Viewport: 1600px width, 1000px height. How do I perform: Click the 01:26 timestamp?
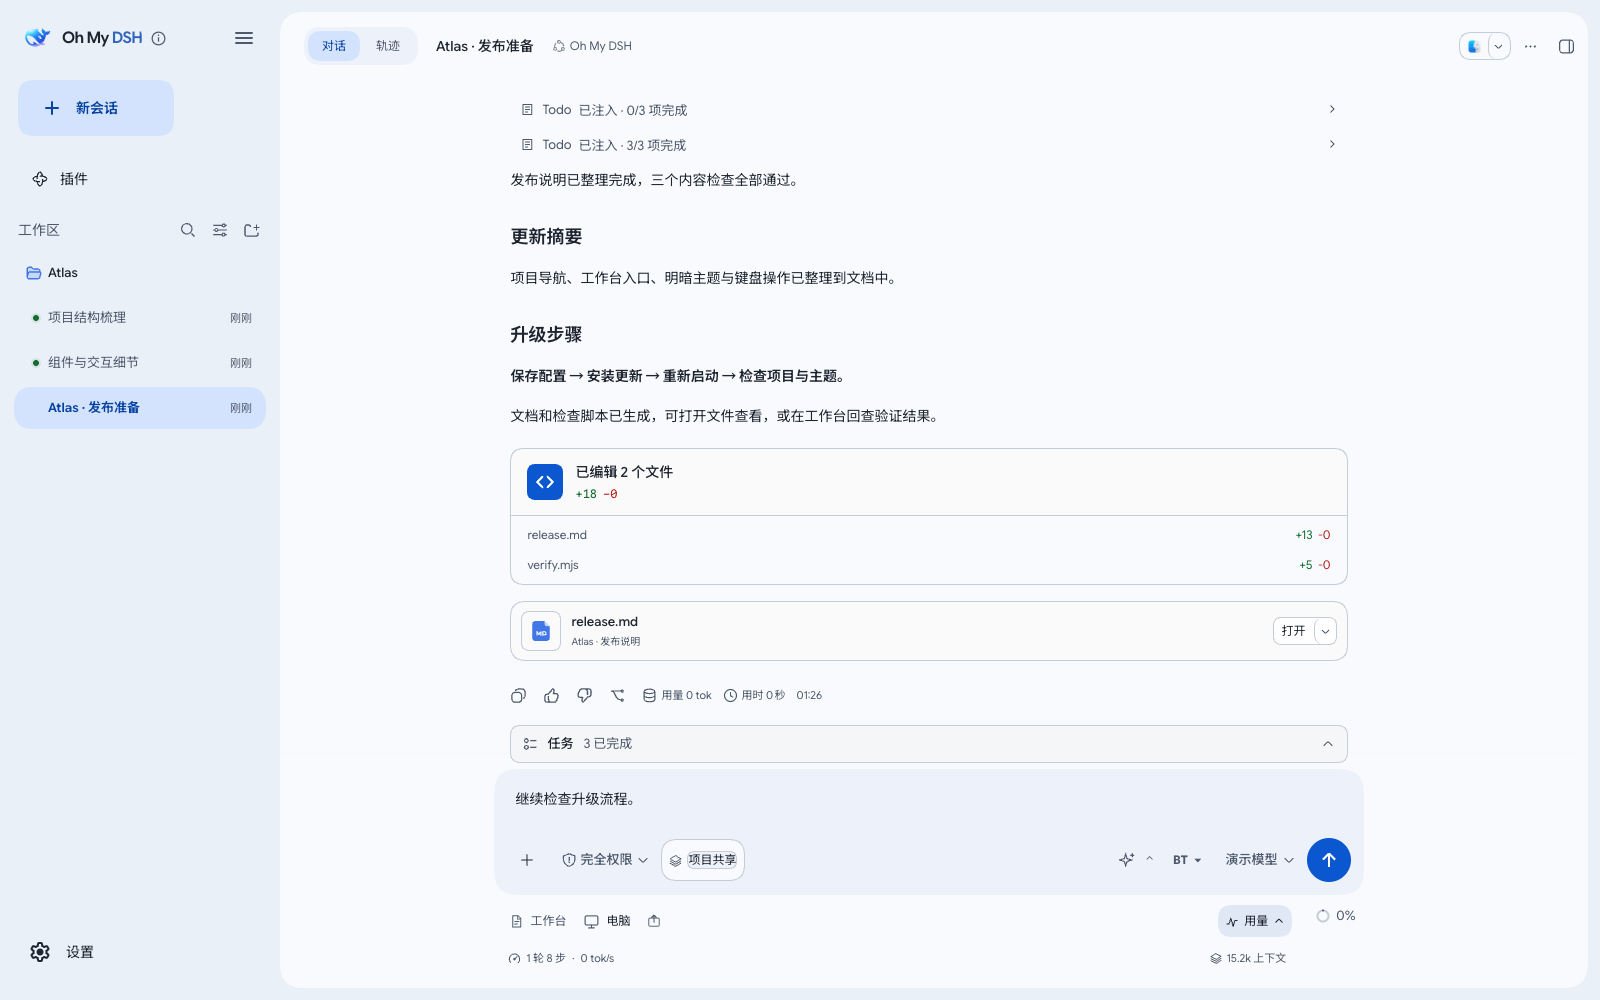click(809, 695)
